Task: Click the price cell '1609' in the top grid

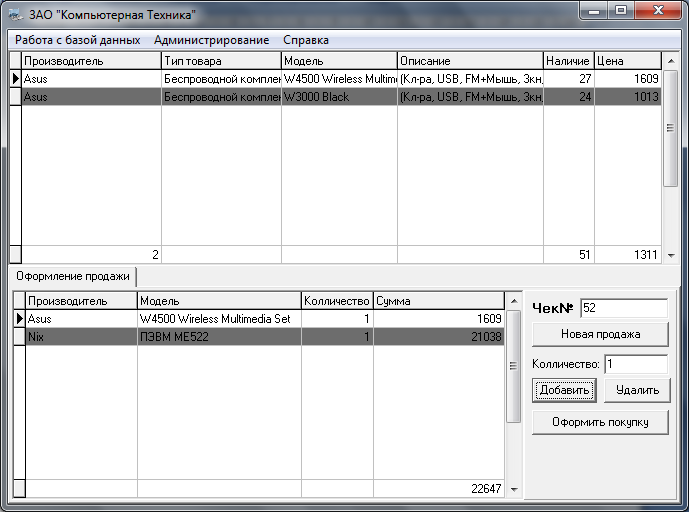Action: 627,79
